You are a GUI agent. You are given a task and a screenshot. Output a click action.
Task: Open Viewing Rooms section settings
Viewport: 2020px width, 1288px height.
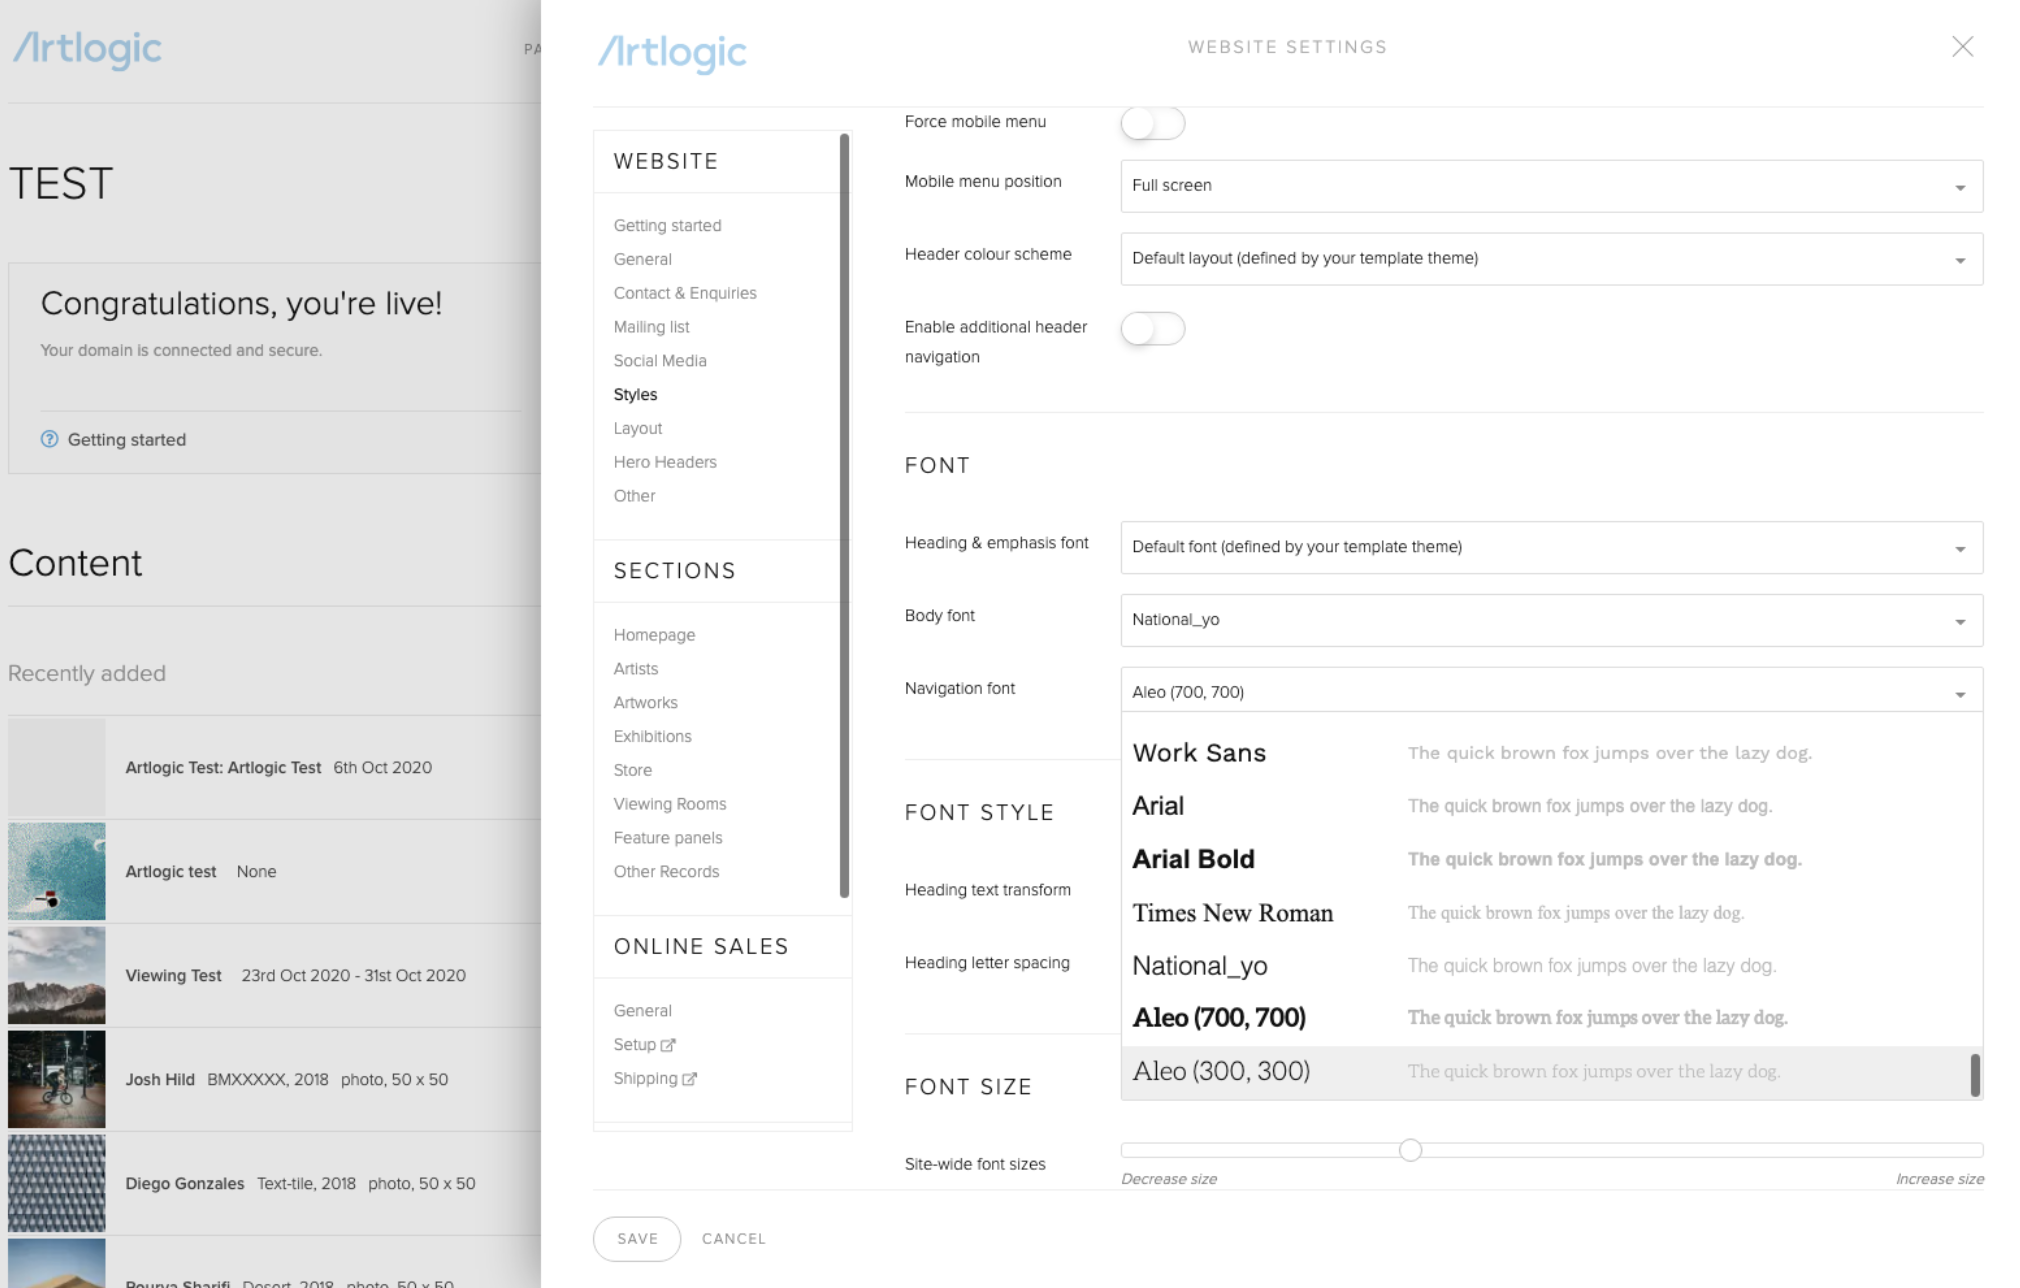tap(670, 804)
